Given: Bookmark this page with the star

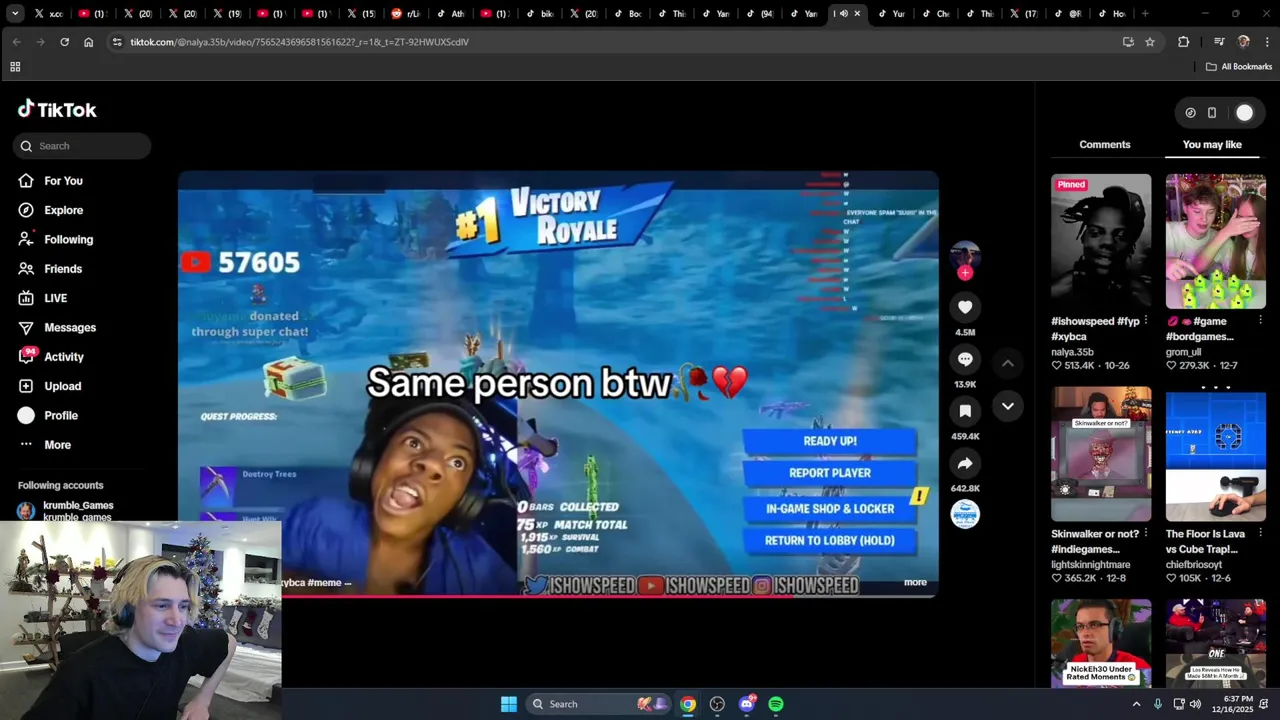Looking at the screenshot, I should [x=1150, y=42].
